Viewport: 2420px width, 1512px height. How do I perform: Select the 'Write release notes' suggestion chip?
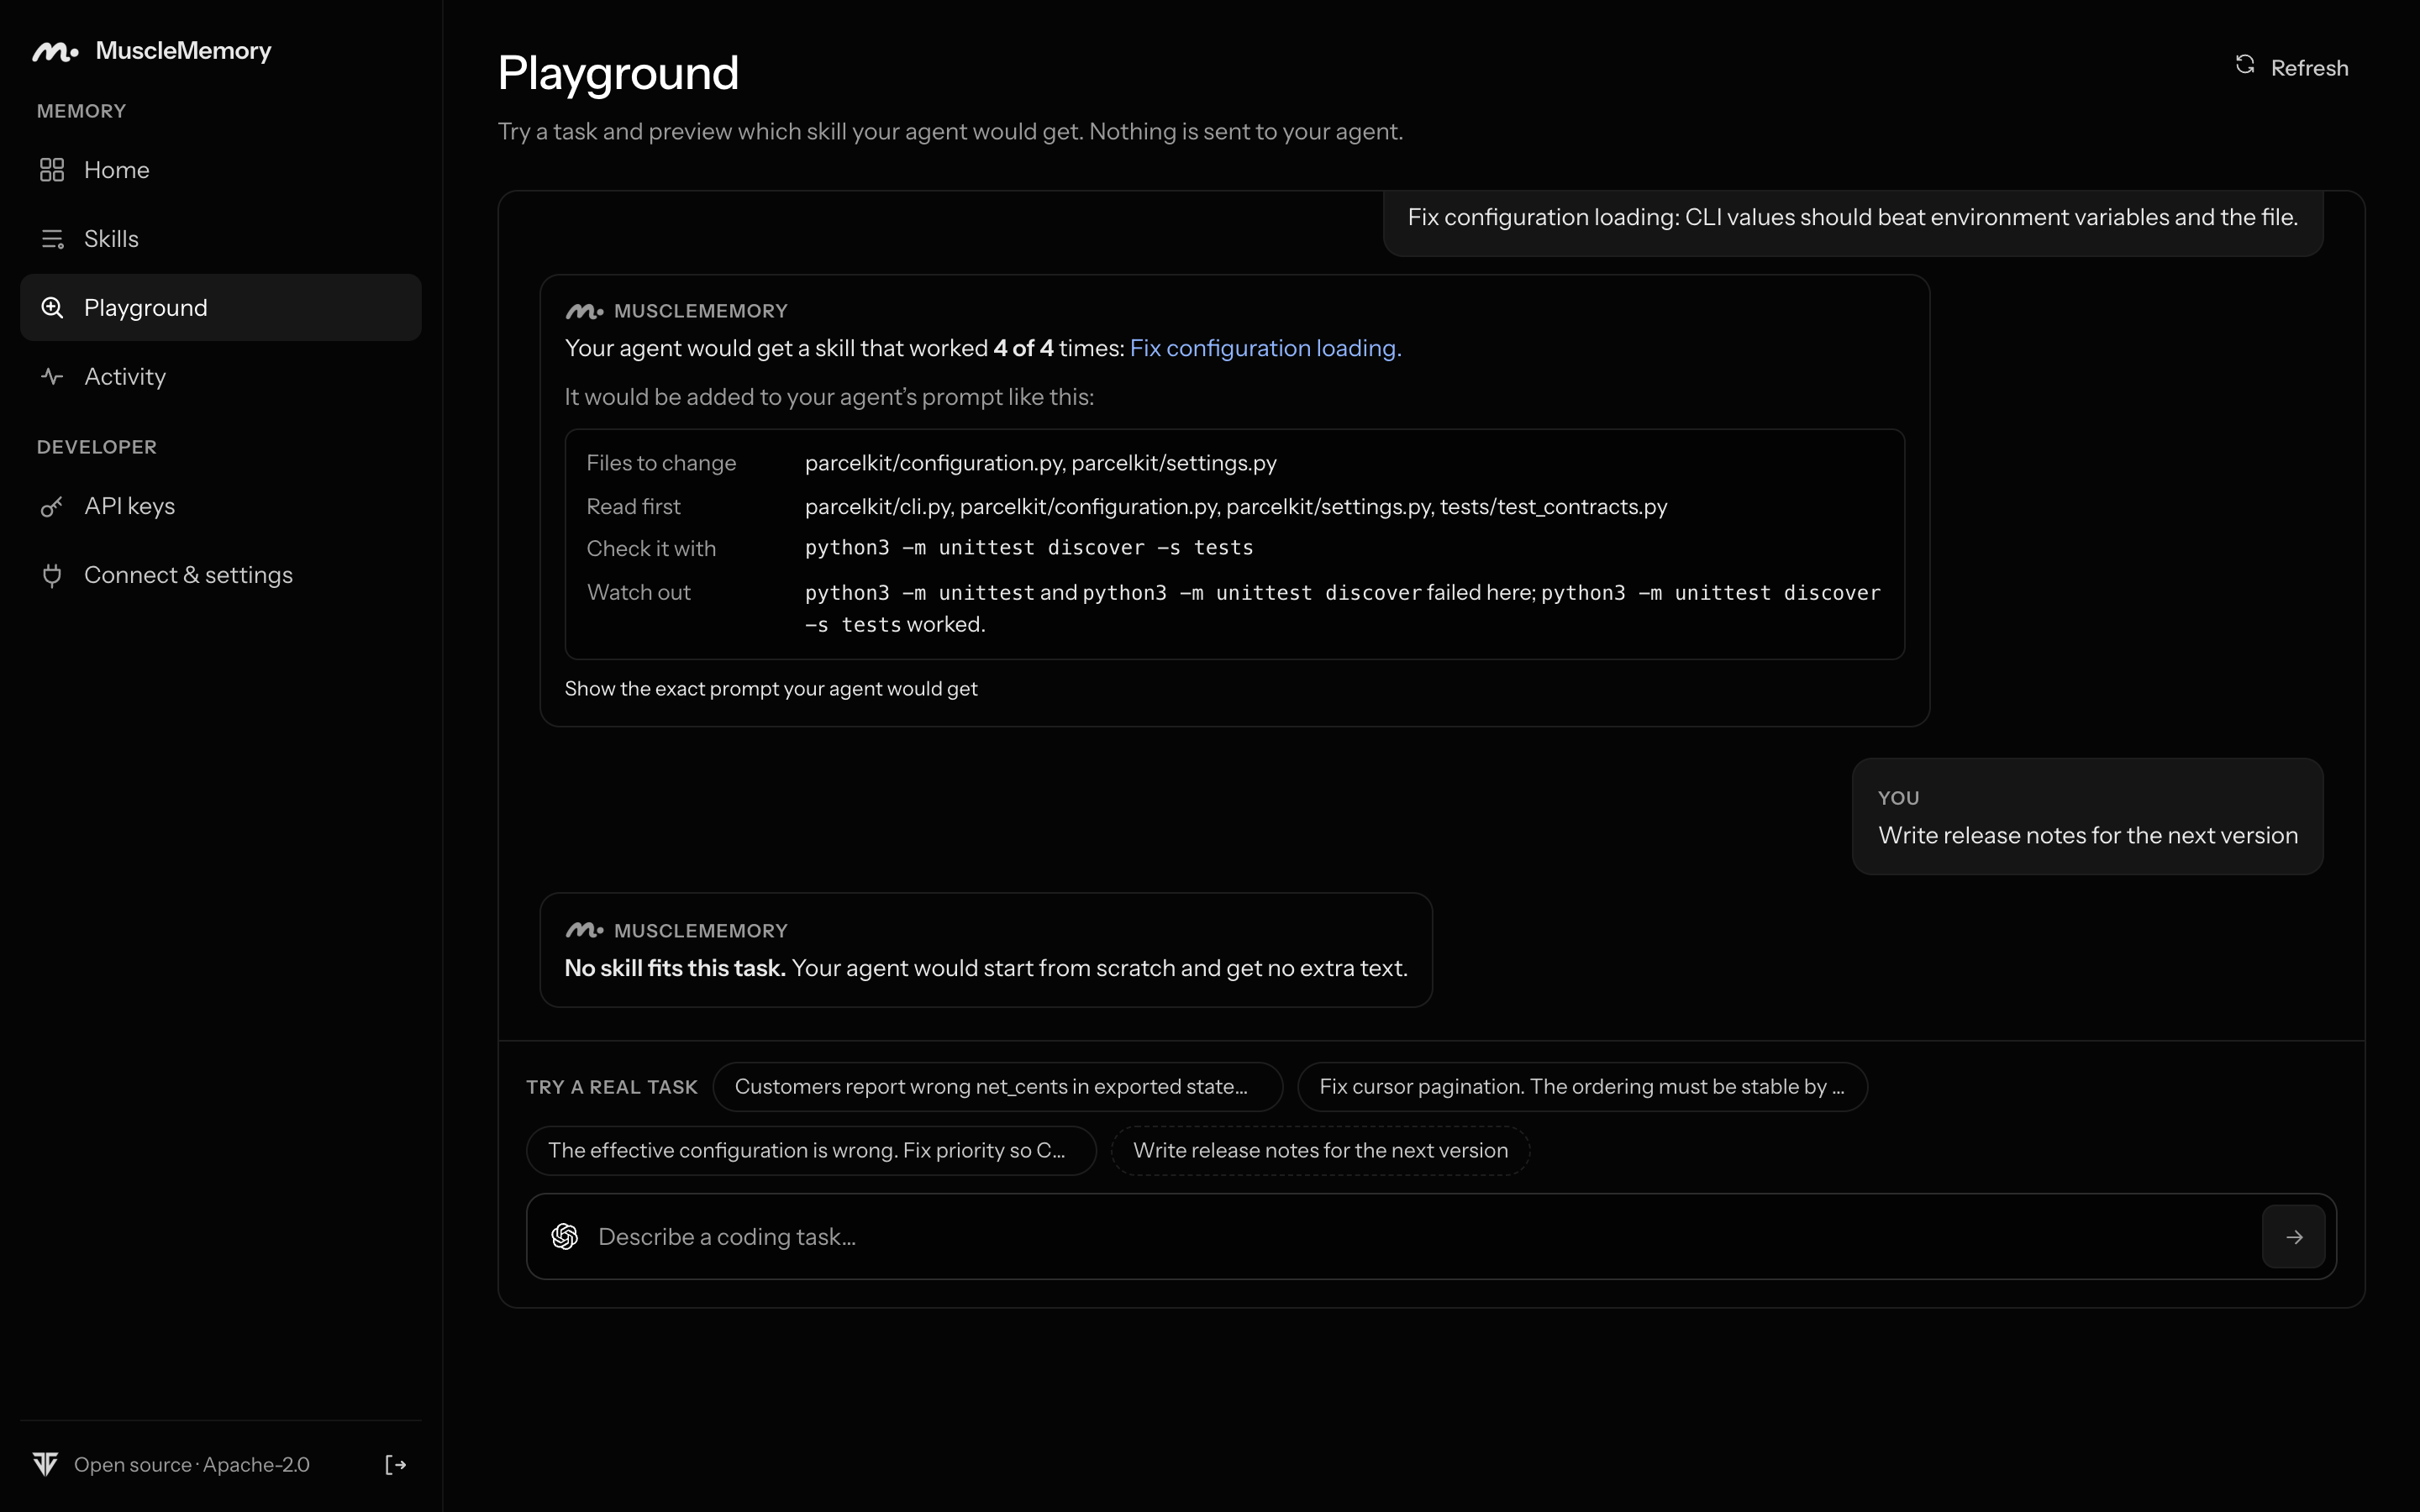tap(1320, 1151)
